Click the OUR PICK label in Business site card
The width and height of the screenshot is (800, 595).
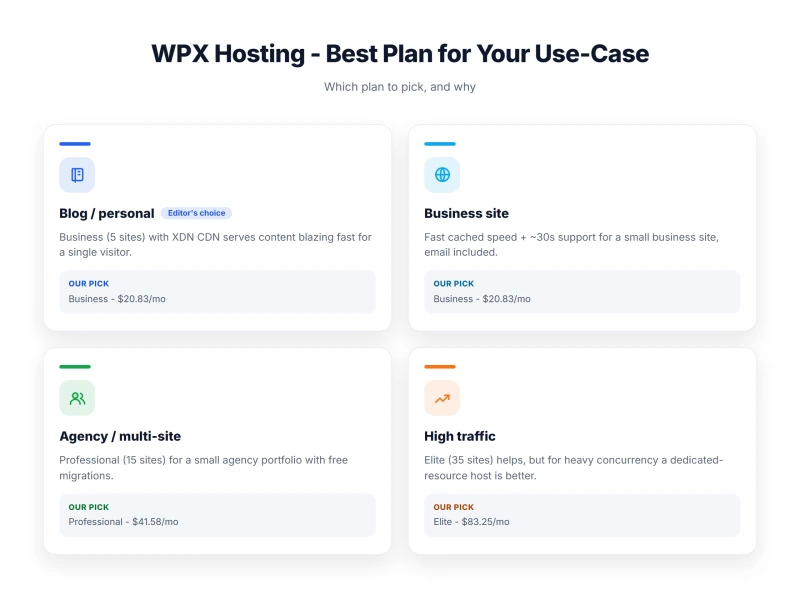(454, 283)
